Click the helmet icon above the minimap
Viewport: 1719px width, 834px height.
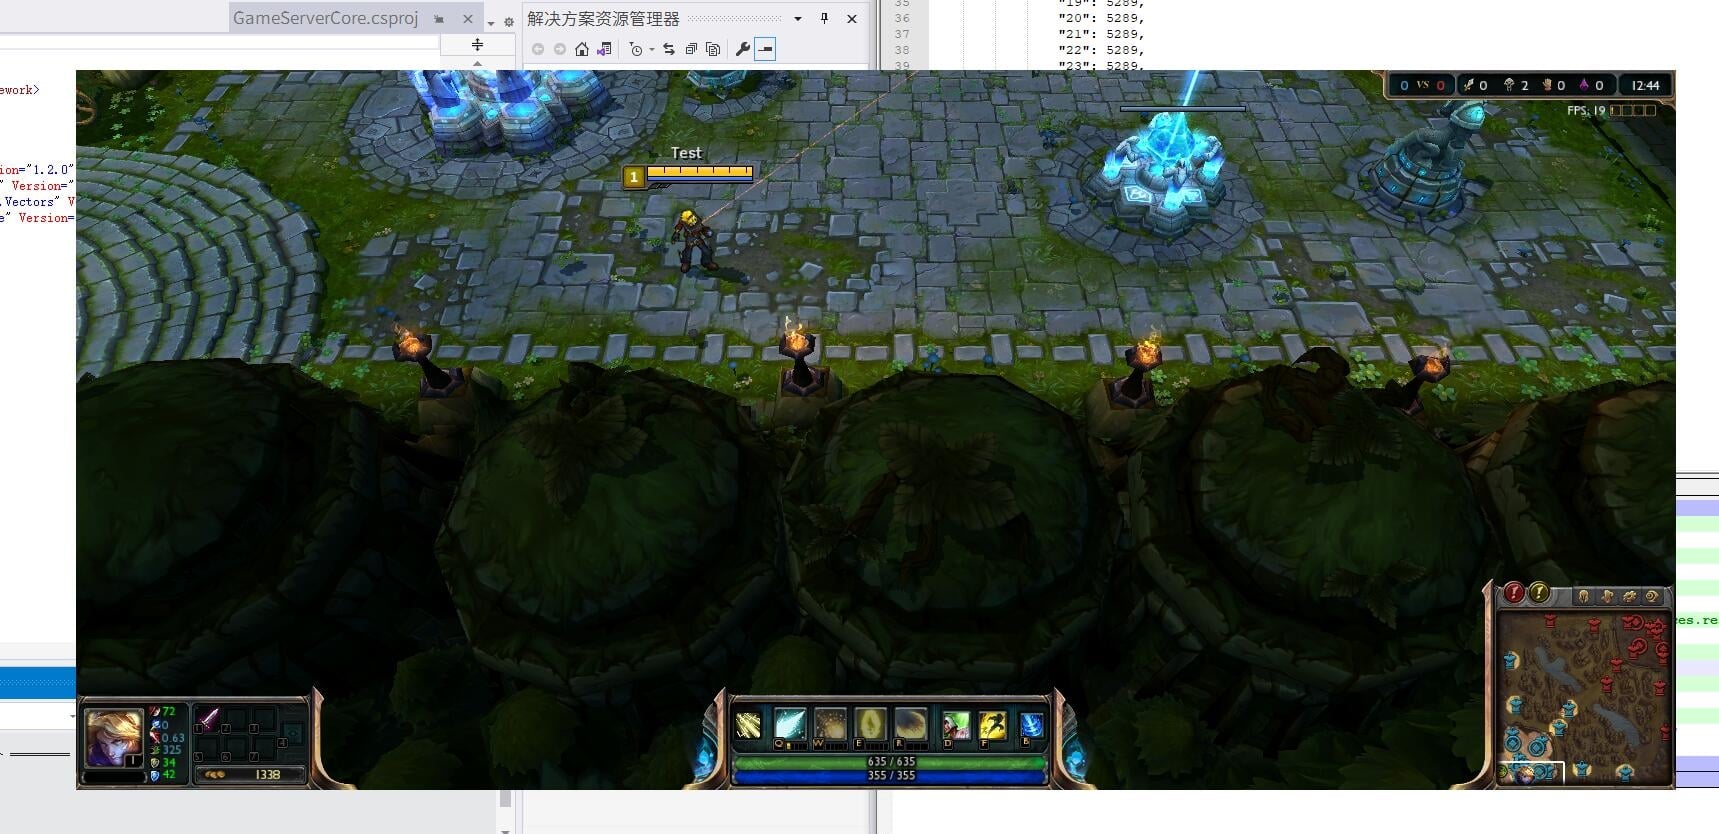[x=1583, y=596]
